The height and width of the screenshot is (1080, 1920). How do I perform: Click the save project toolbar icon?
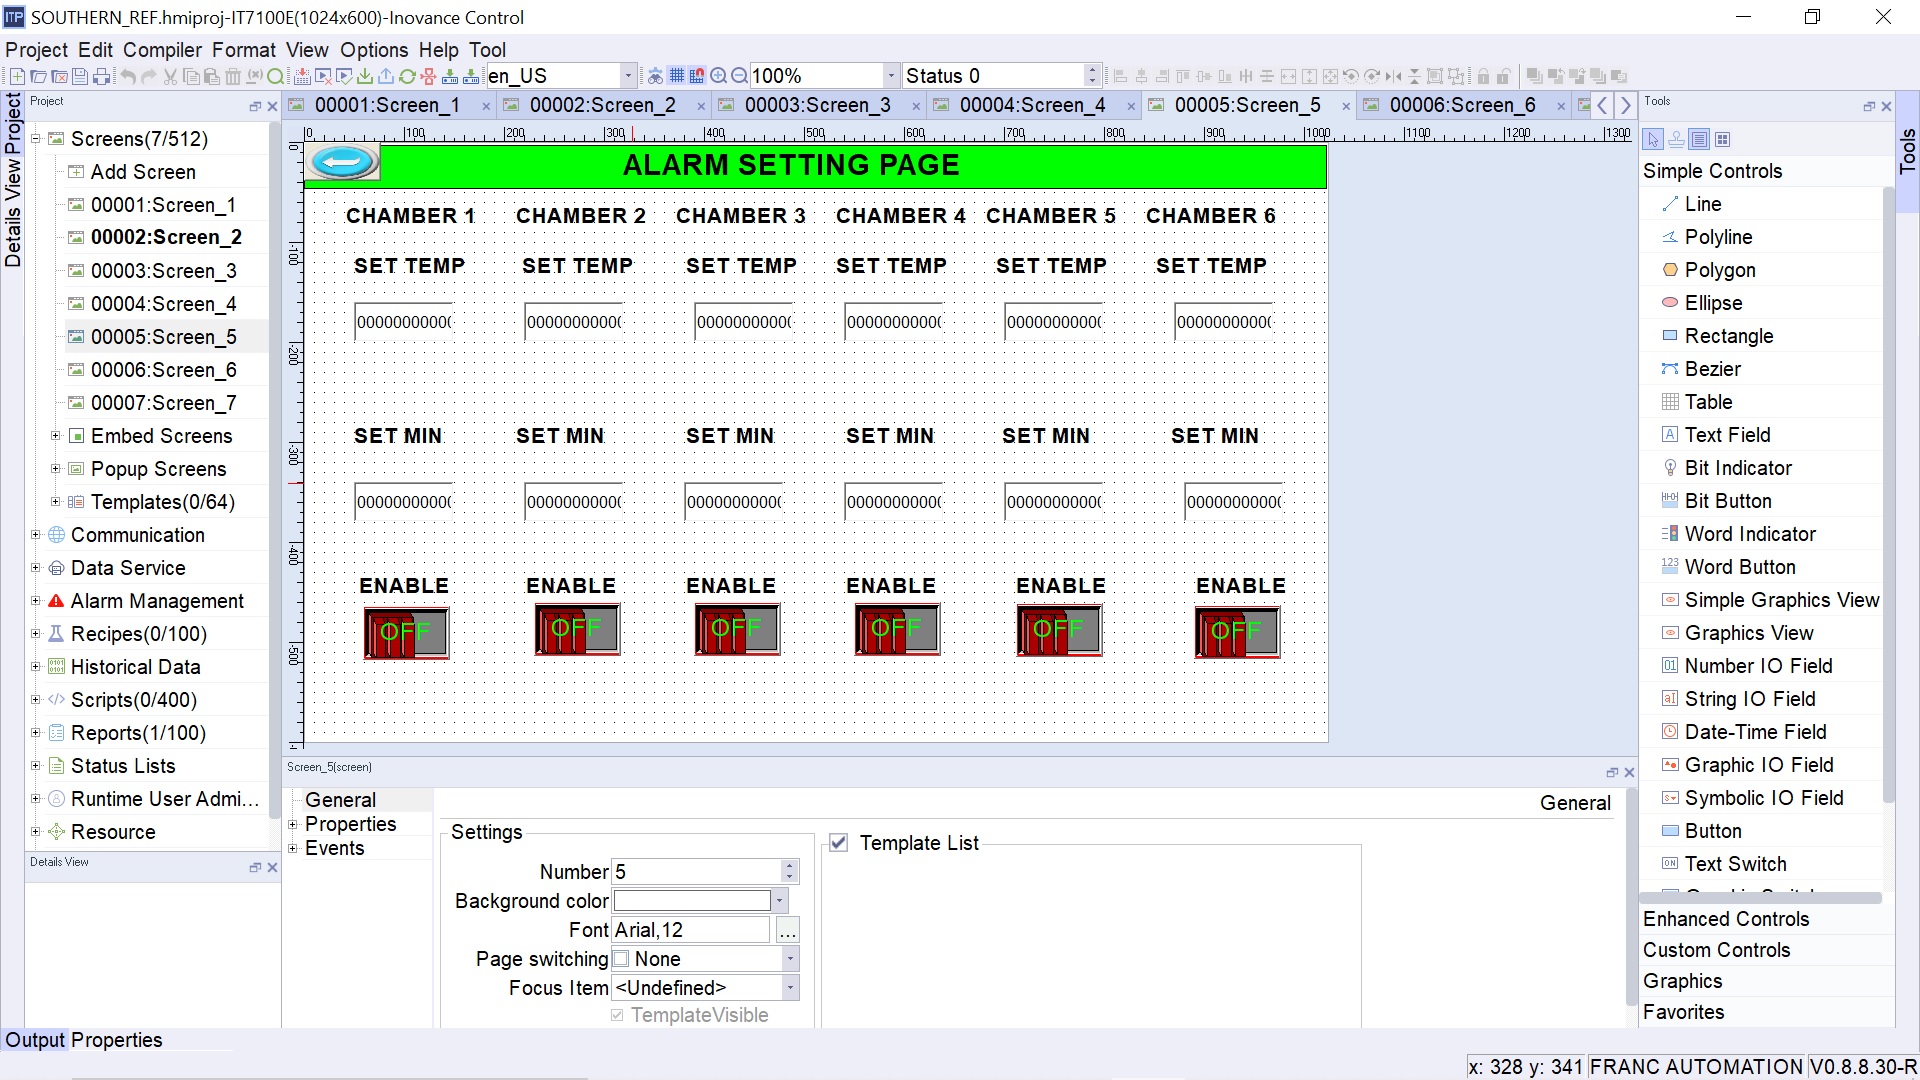click(80, 76)
